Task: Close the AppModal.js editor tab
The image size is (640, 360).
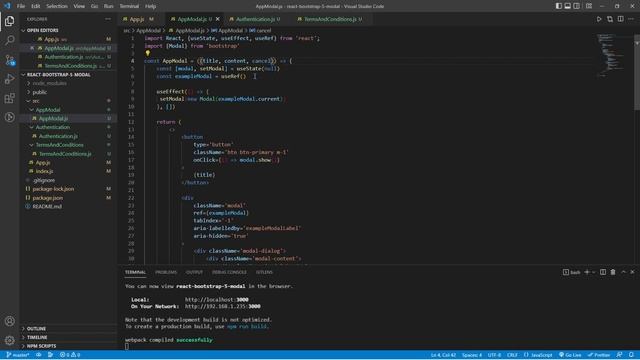Action: 218,19
